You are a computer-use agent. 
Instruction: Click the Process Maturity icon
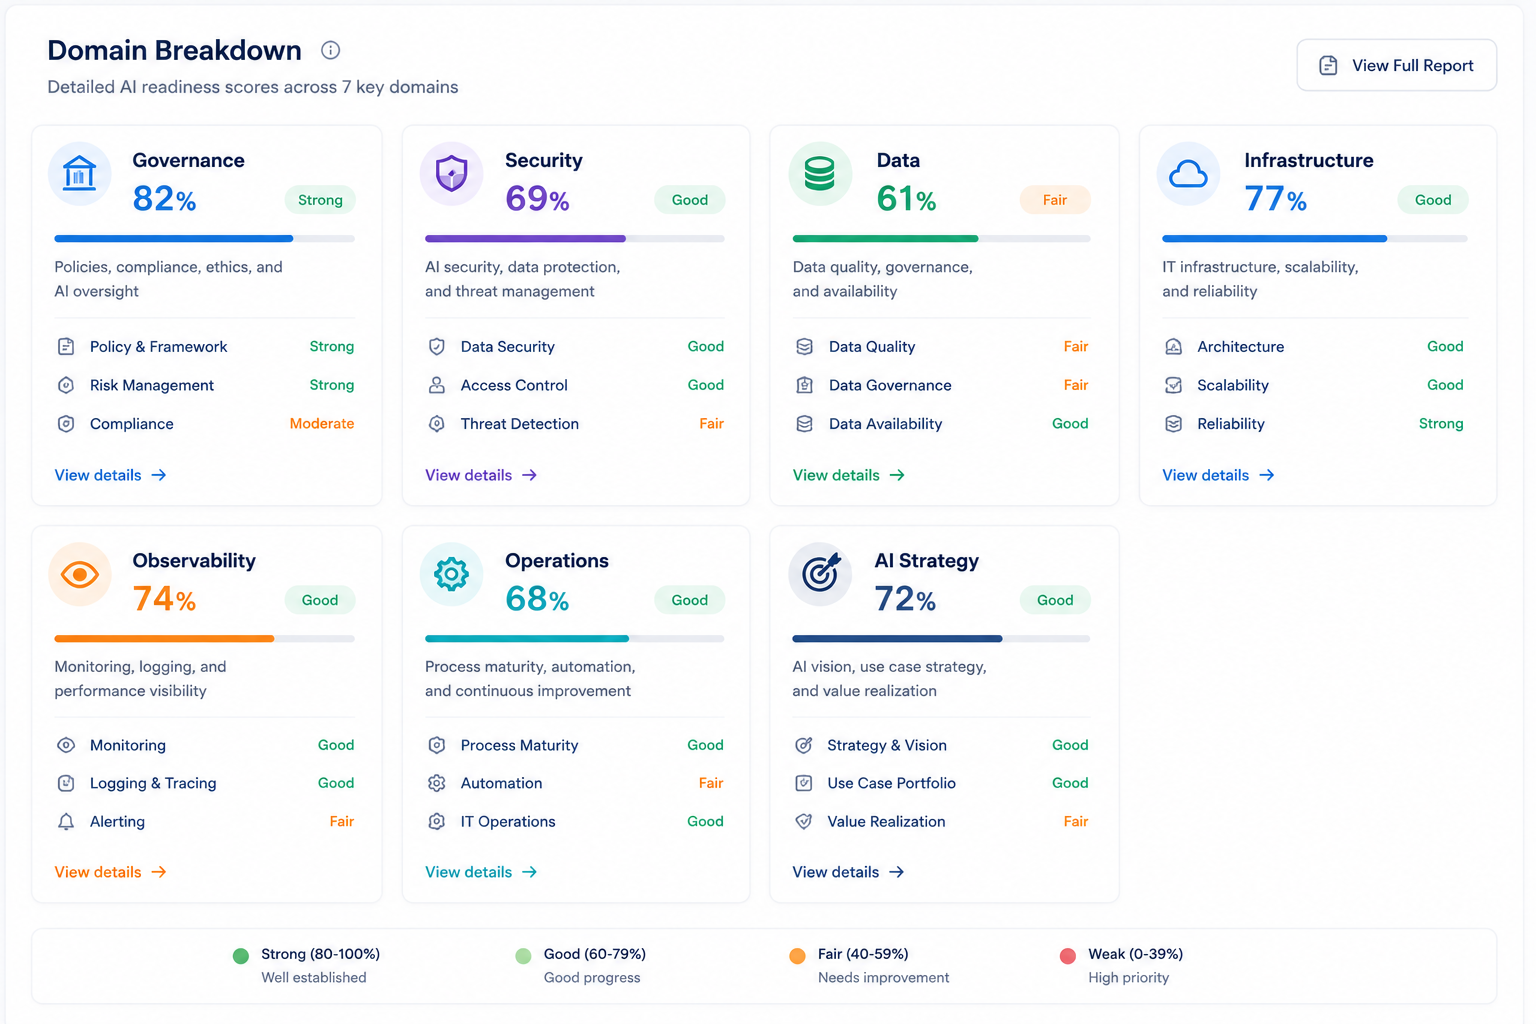point(437,745)
